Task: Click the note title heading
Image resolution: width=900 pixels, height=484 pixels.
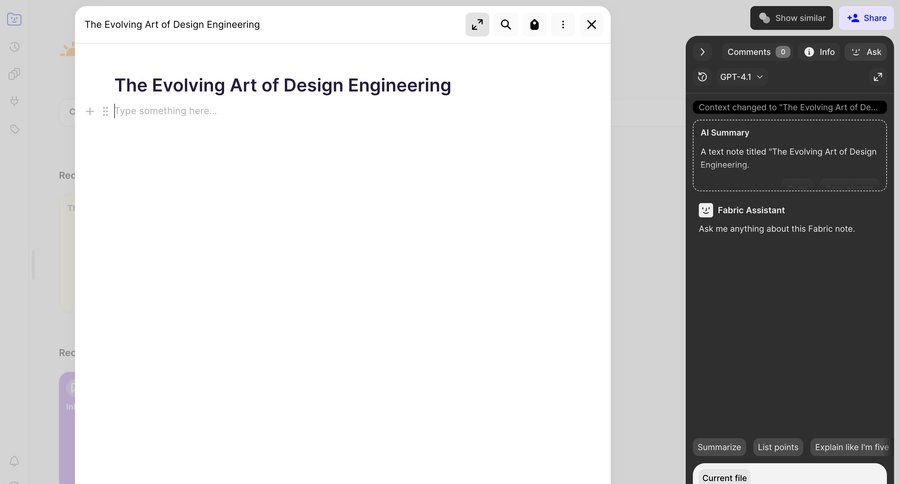Action: coord(283,85)
